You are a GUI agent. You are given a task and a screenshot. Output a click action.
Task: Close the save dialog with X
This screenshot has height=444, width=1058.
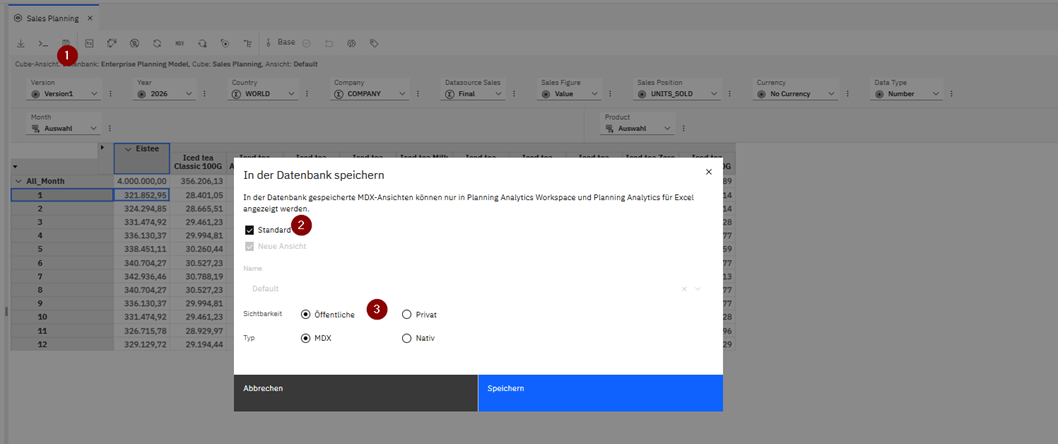click(x=709, y=172)
